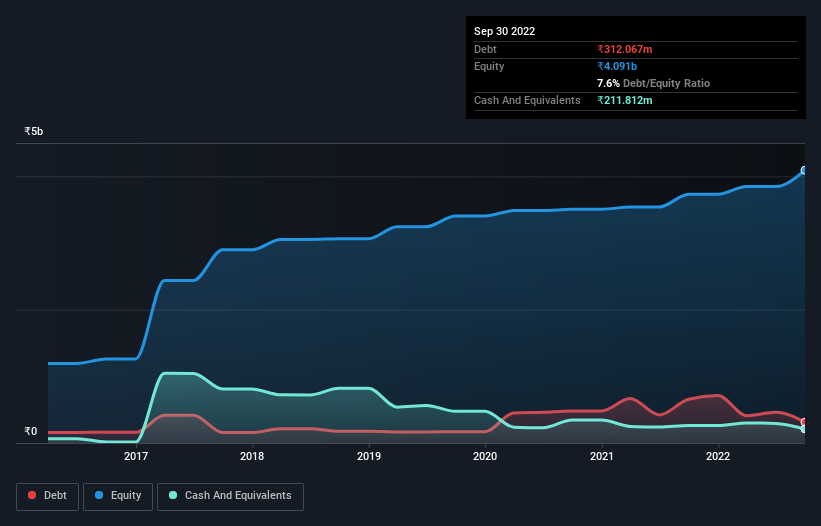Click the 2017 x-axis label

[136, 456]
